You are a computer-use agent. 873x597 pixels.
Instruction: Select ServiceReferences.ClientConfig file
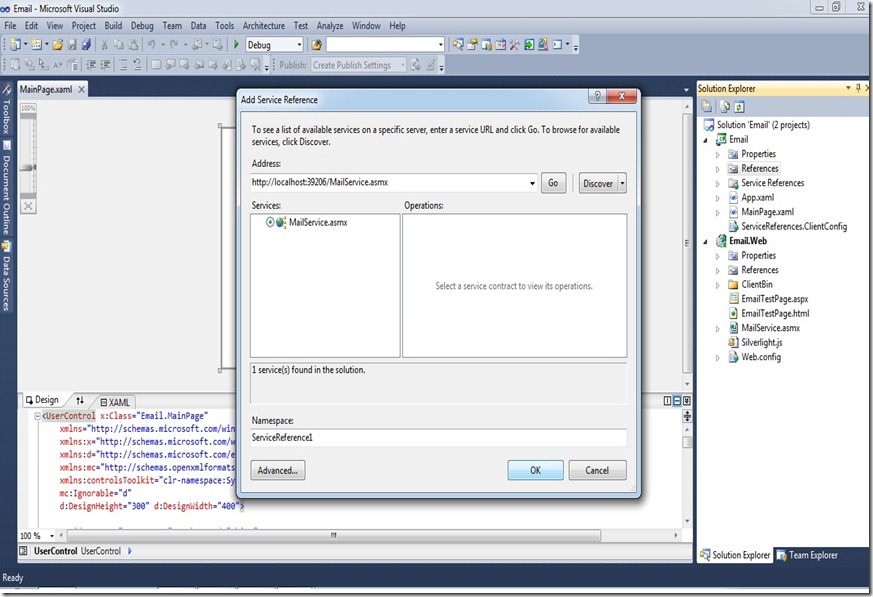pos(793,227)
